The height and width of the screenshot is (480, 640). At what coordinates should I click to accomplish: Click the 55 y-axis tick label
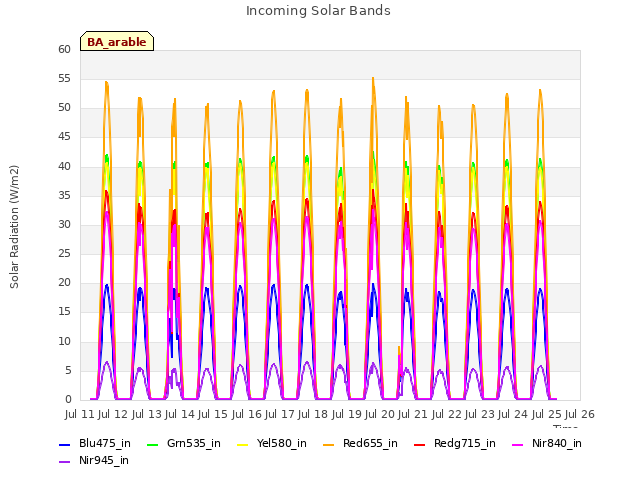tap(64, 78)
